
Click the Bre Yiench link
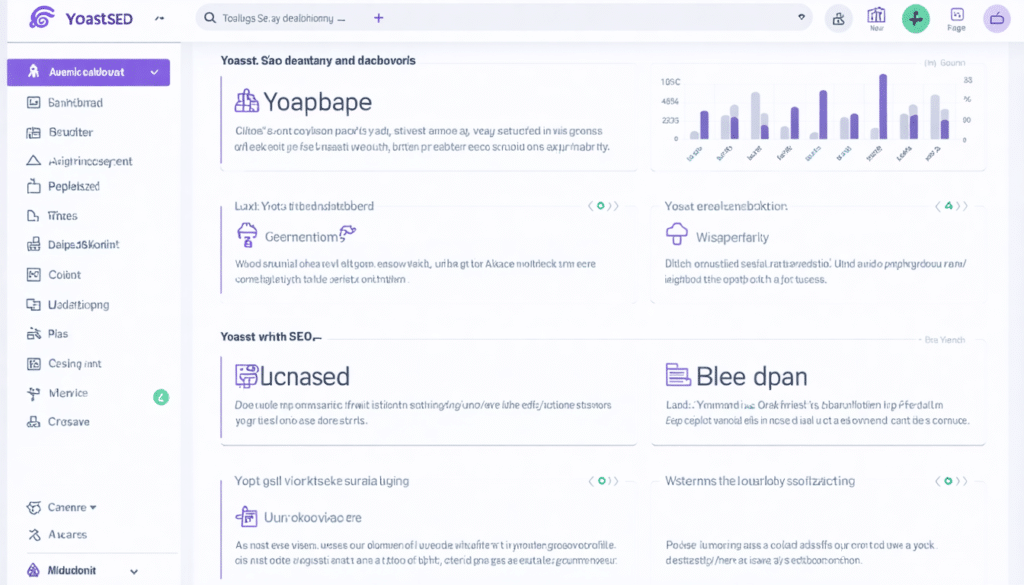point(944,340)
